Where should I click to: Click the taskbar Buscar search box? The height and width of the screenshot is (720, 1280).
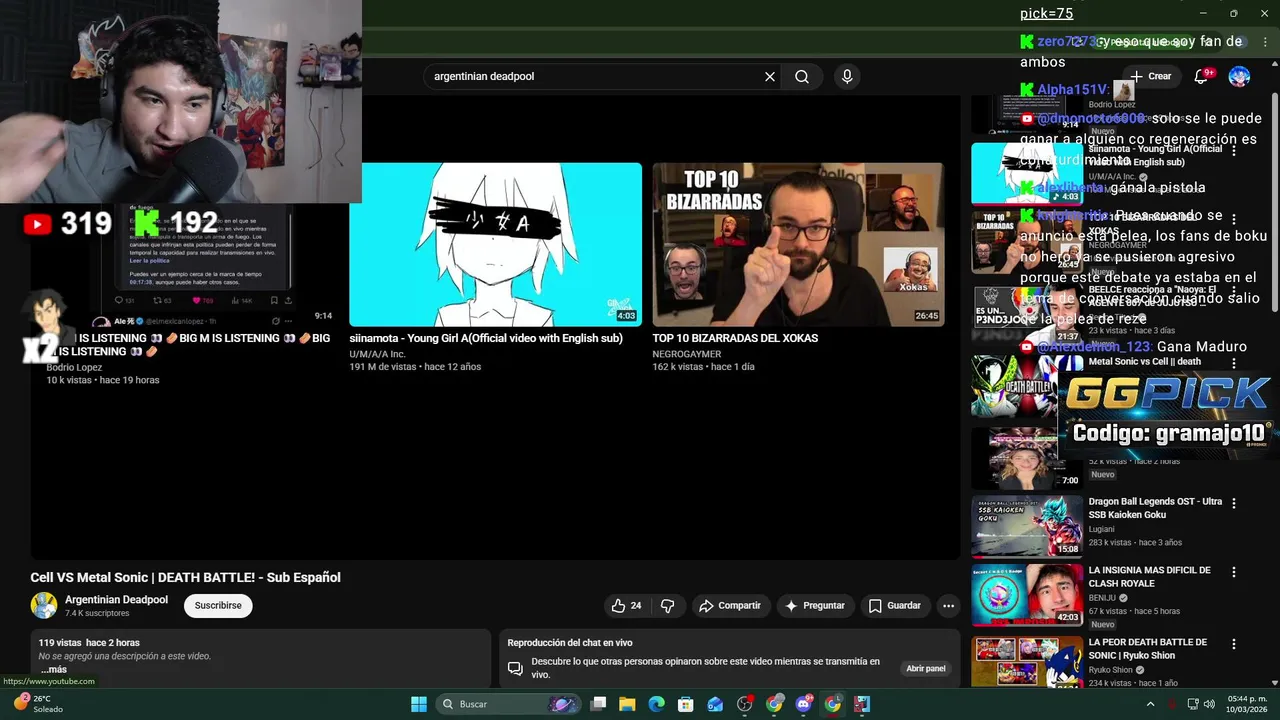click(510, 704)
